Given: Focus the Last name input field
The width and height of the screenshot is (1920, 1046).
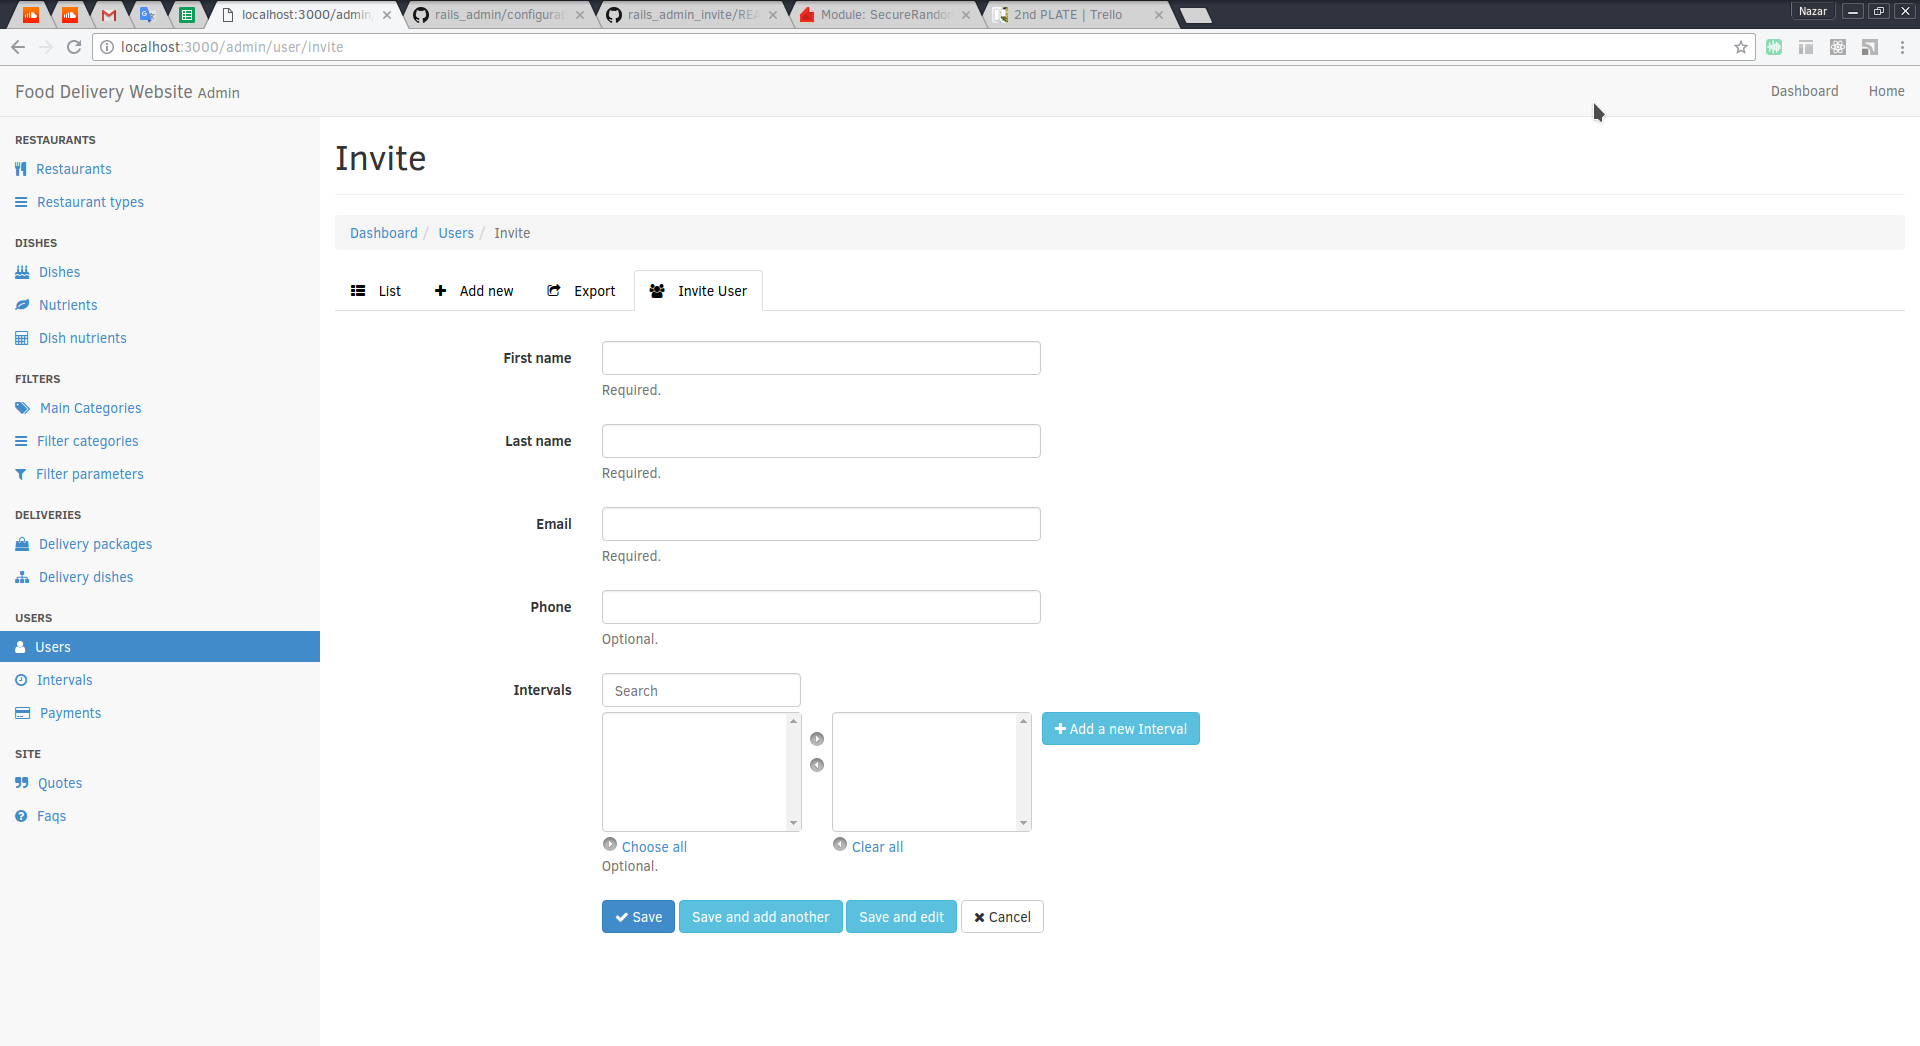Looking at the screenshot, I should pyautogui.click(x=821, y=441).
